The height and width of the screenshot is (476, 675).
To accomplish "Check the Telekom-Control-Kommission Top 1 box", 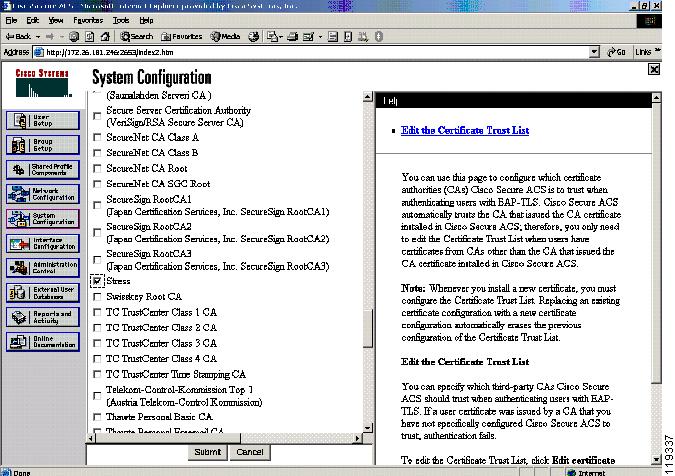I will [x=97, y=396].
